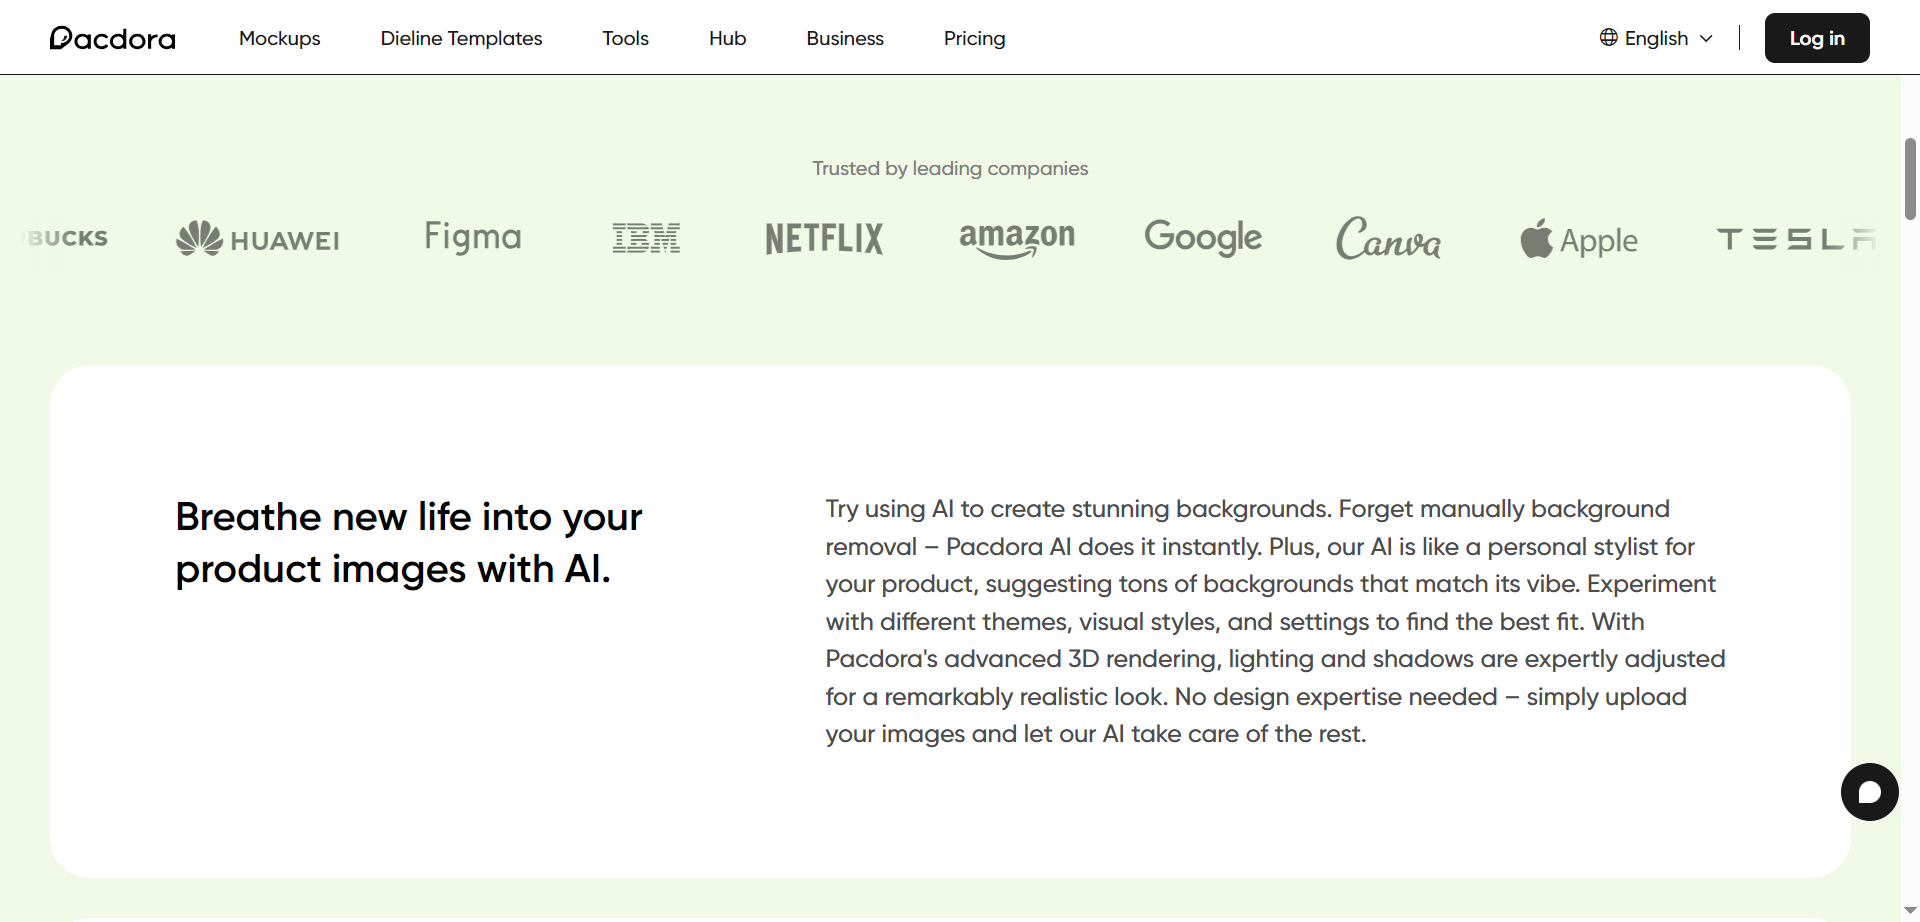This screenshot has width=1920, height=922.
Task: Open the Dieline Templates menu
Action: 461,38
